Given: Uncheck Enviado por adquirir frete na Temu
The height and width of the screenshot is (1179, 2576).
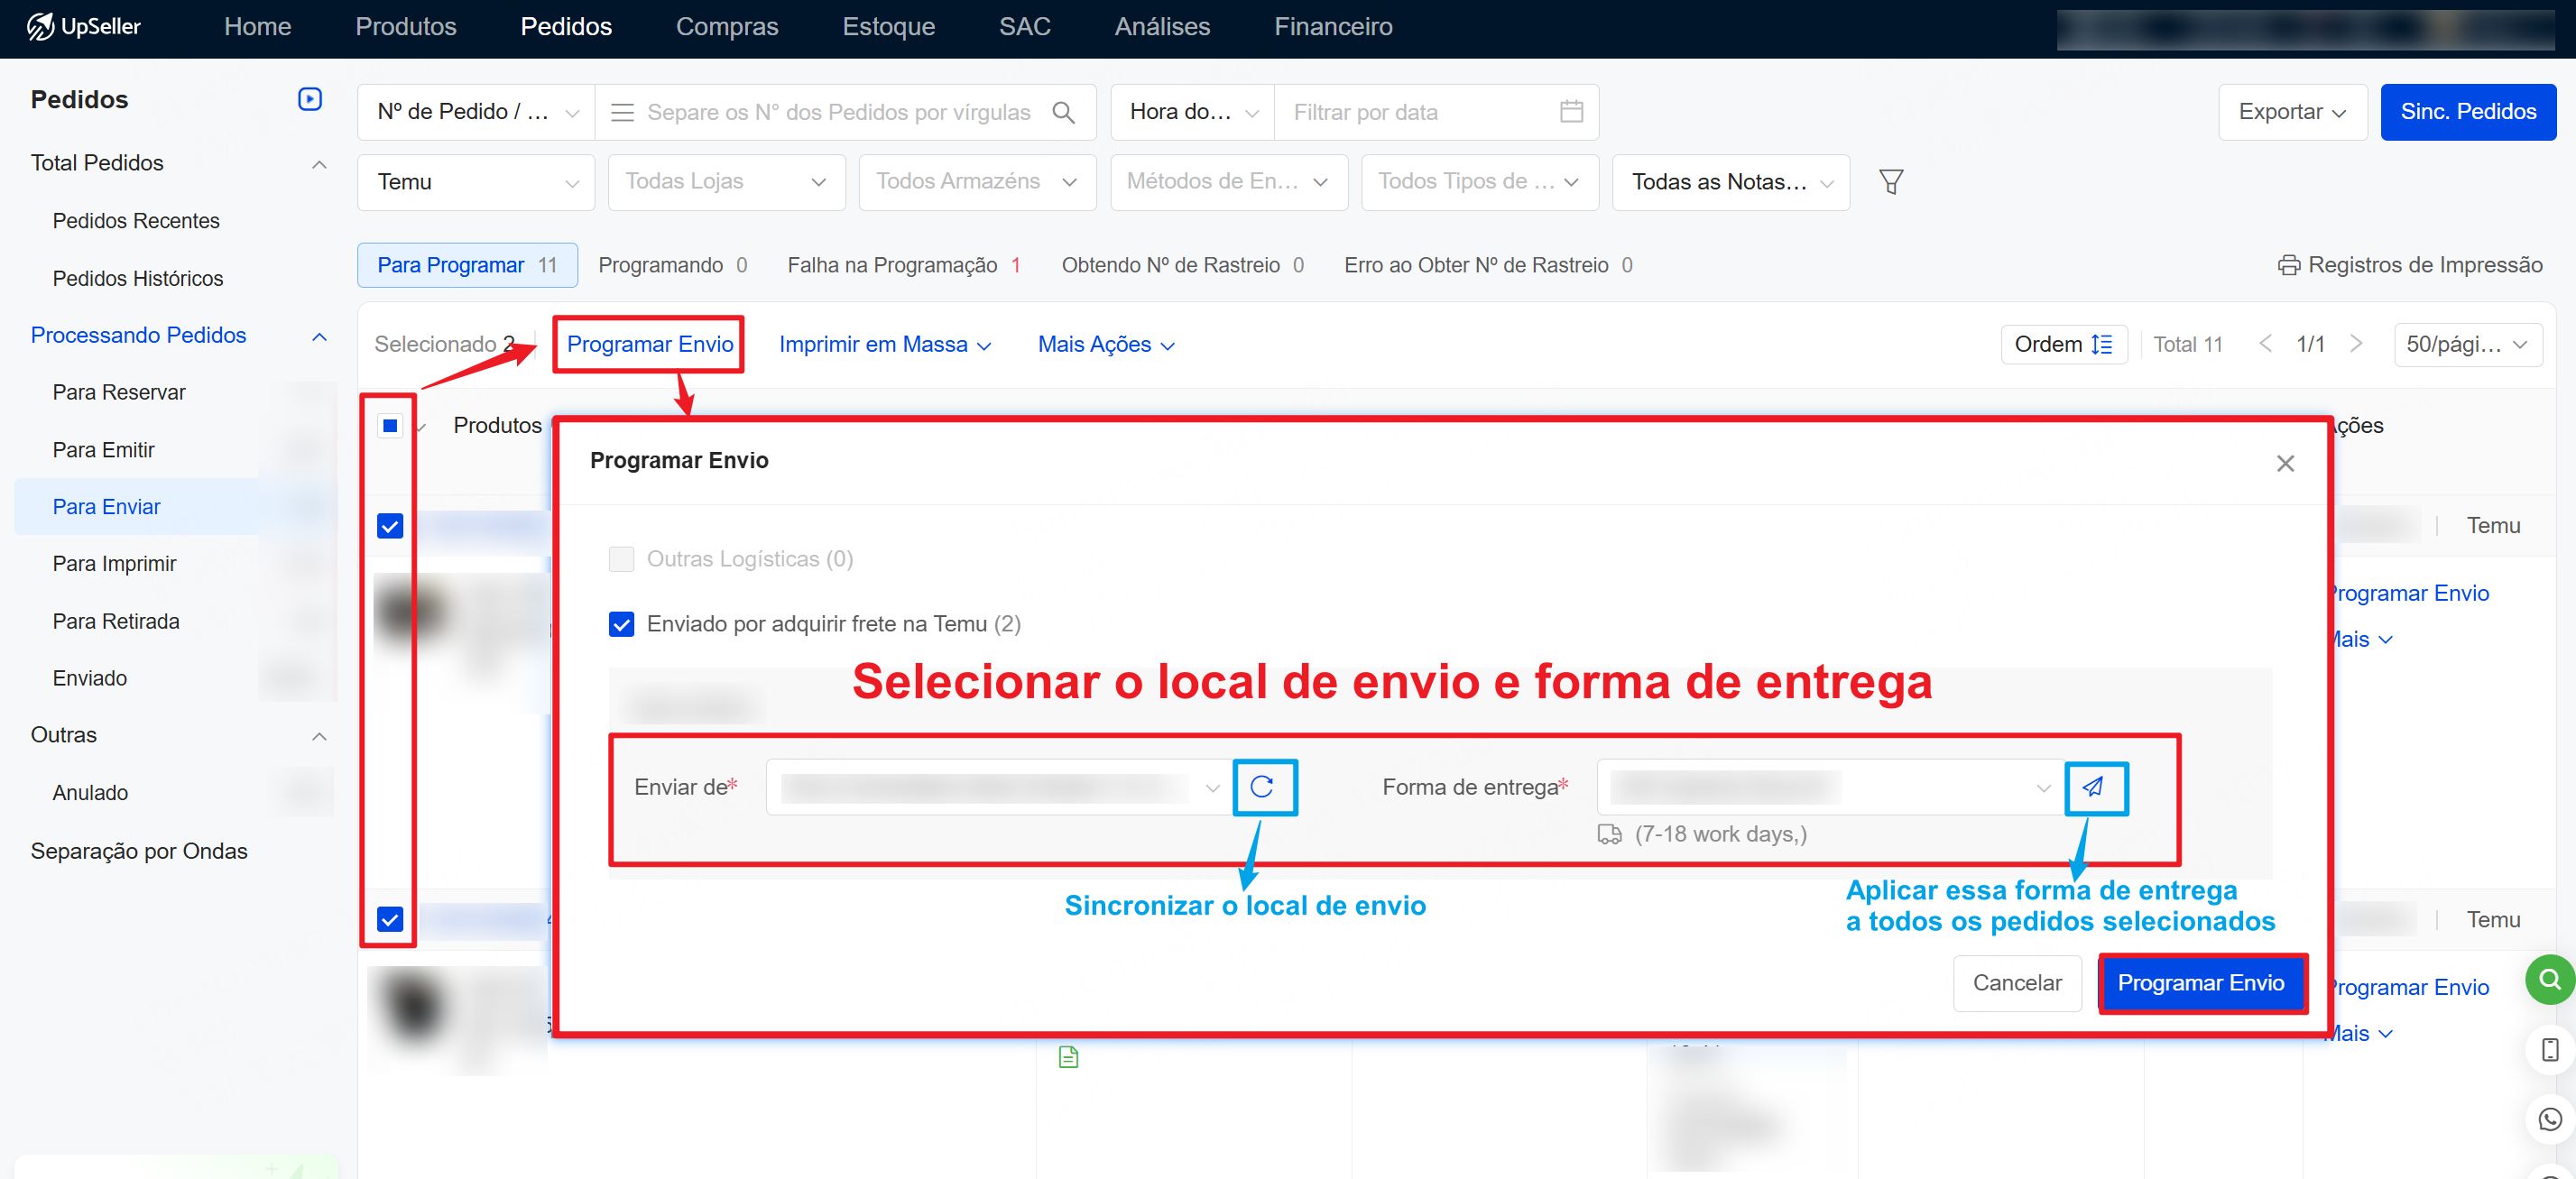Looking at the screenshot, I should click(621, 623).
